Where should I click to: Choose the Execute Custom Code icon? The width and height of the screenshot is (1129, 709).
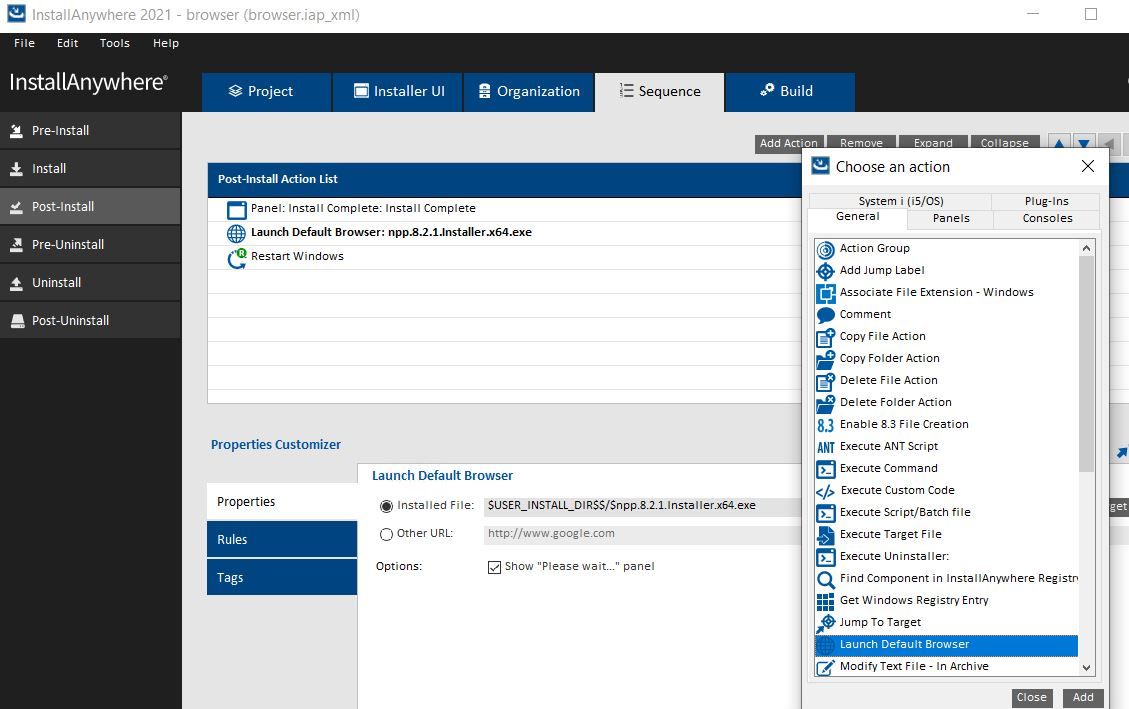click(x=825, y=491)
